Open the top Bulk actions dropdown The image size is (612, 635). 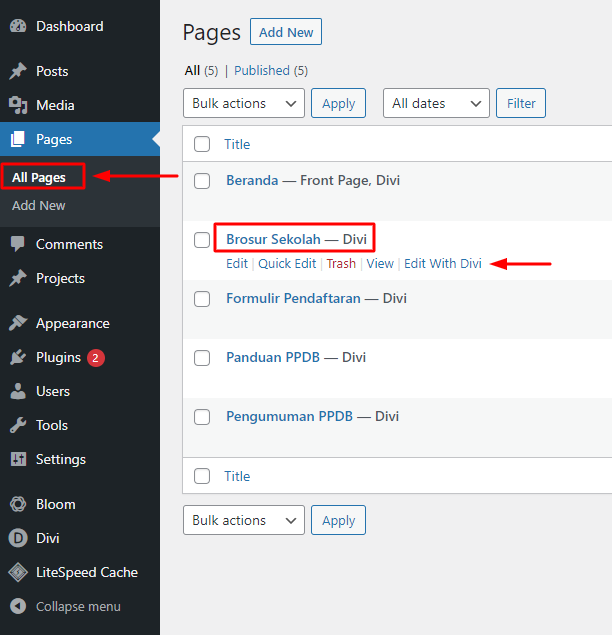click(244, 103)
